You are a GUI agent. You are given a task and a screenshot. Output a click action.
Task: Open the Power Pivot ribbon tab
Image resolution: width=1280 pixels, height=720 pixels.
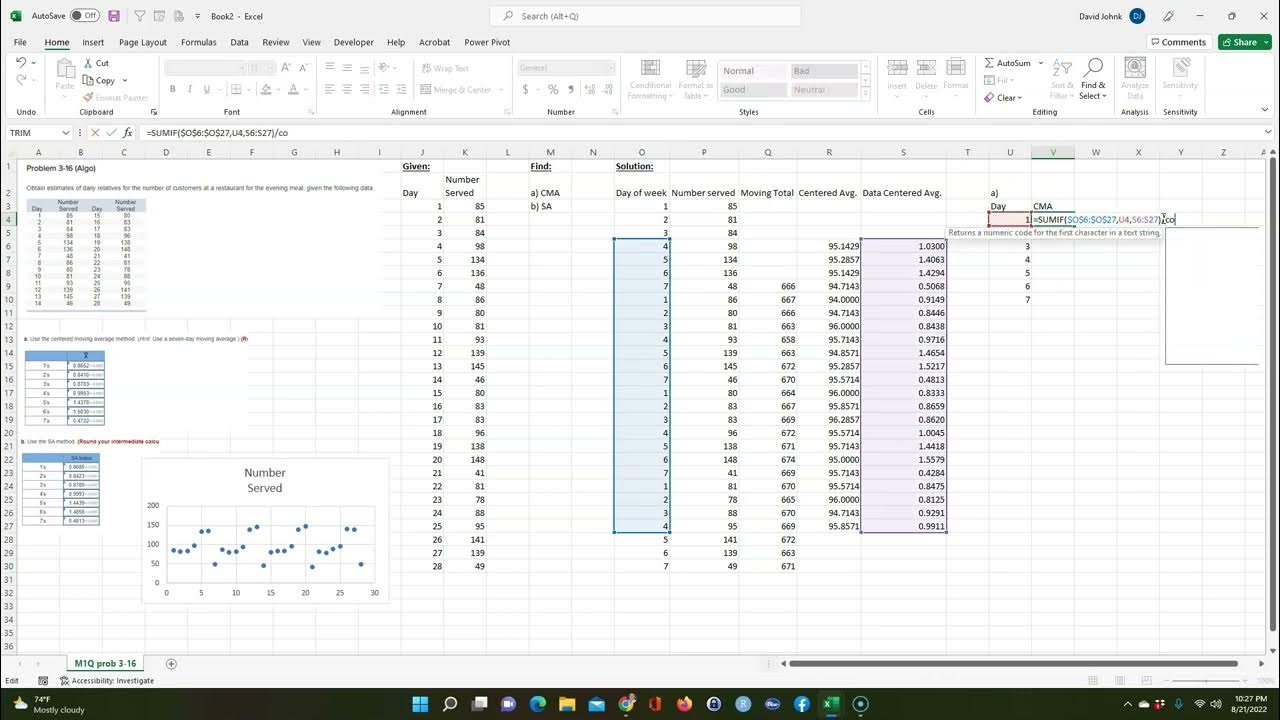[487, 42]
